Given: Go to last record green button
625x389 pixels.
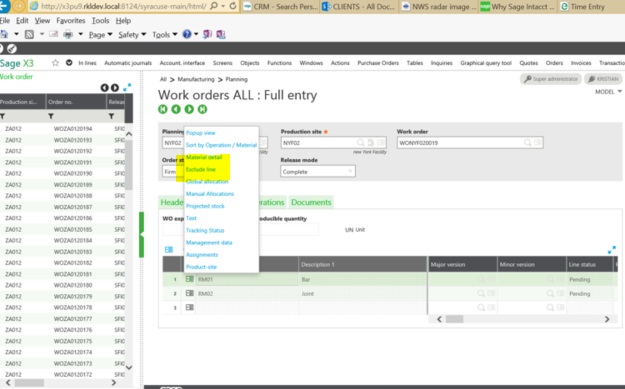Looking at the screenshot, I should click(202, 109).
